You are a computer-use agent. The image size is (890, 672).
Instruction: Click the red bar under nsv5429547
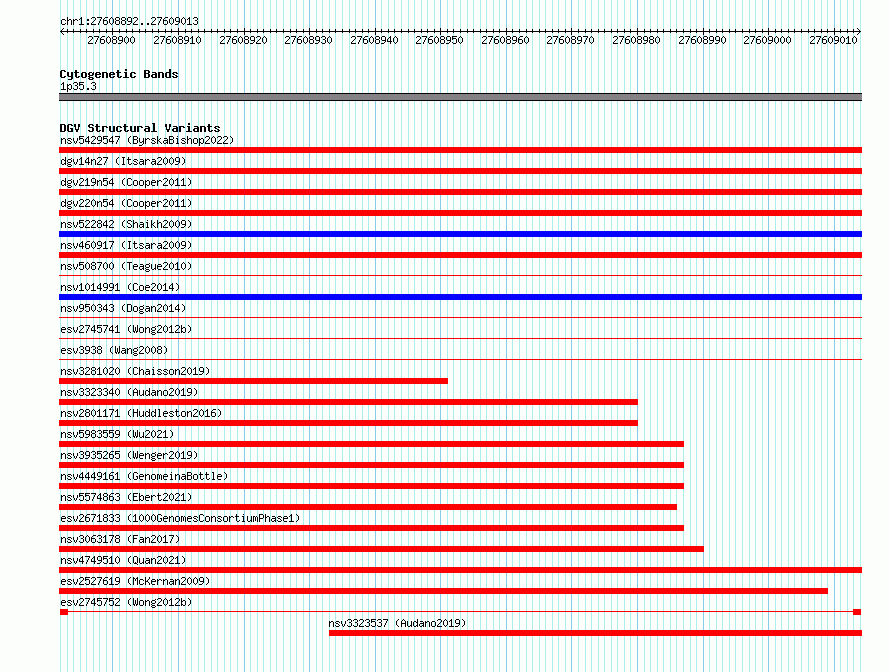pyautogui.click(x=460, y=150)
